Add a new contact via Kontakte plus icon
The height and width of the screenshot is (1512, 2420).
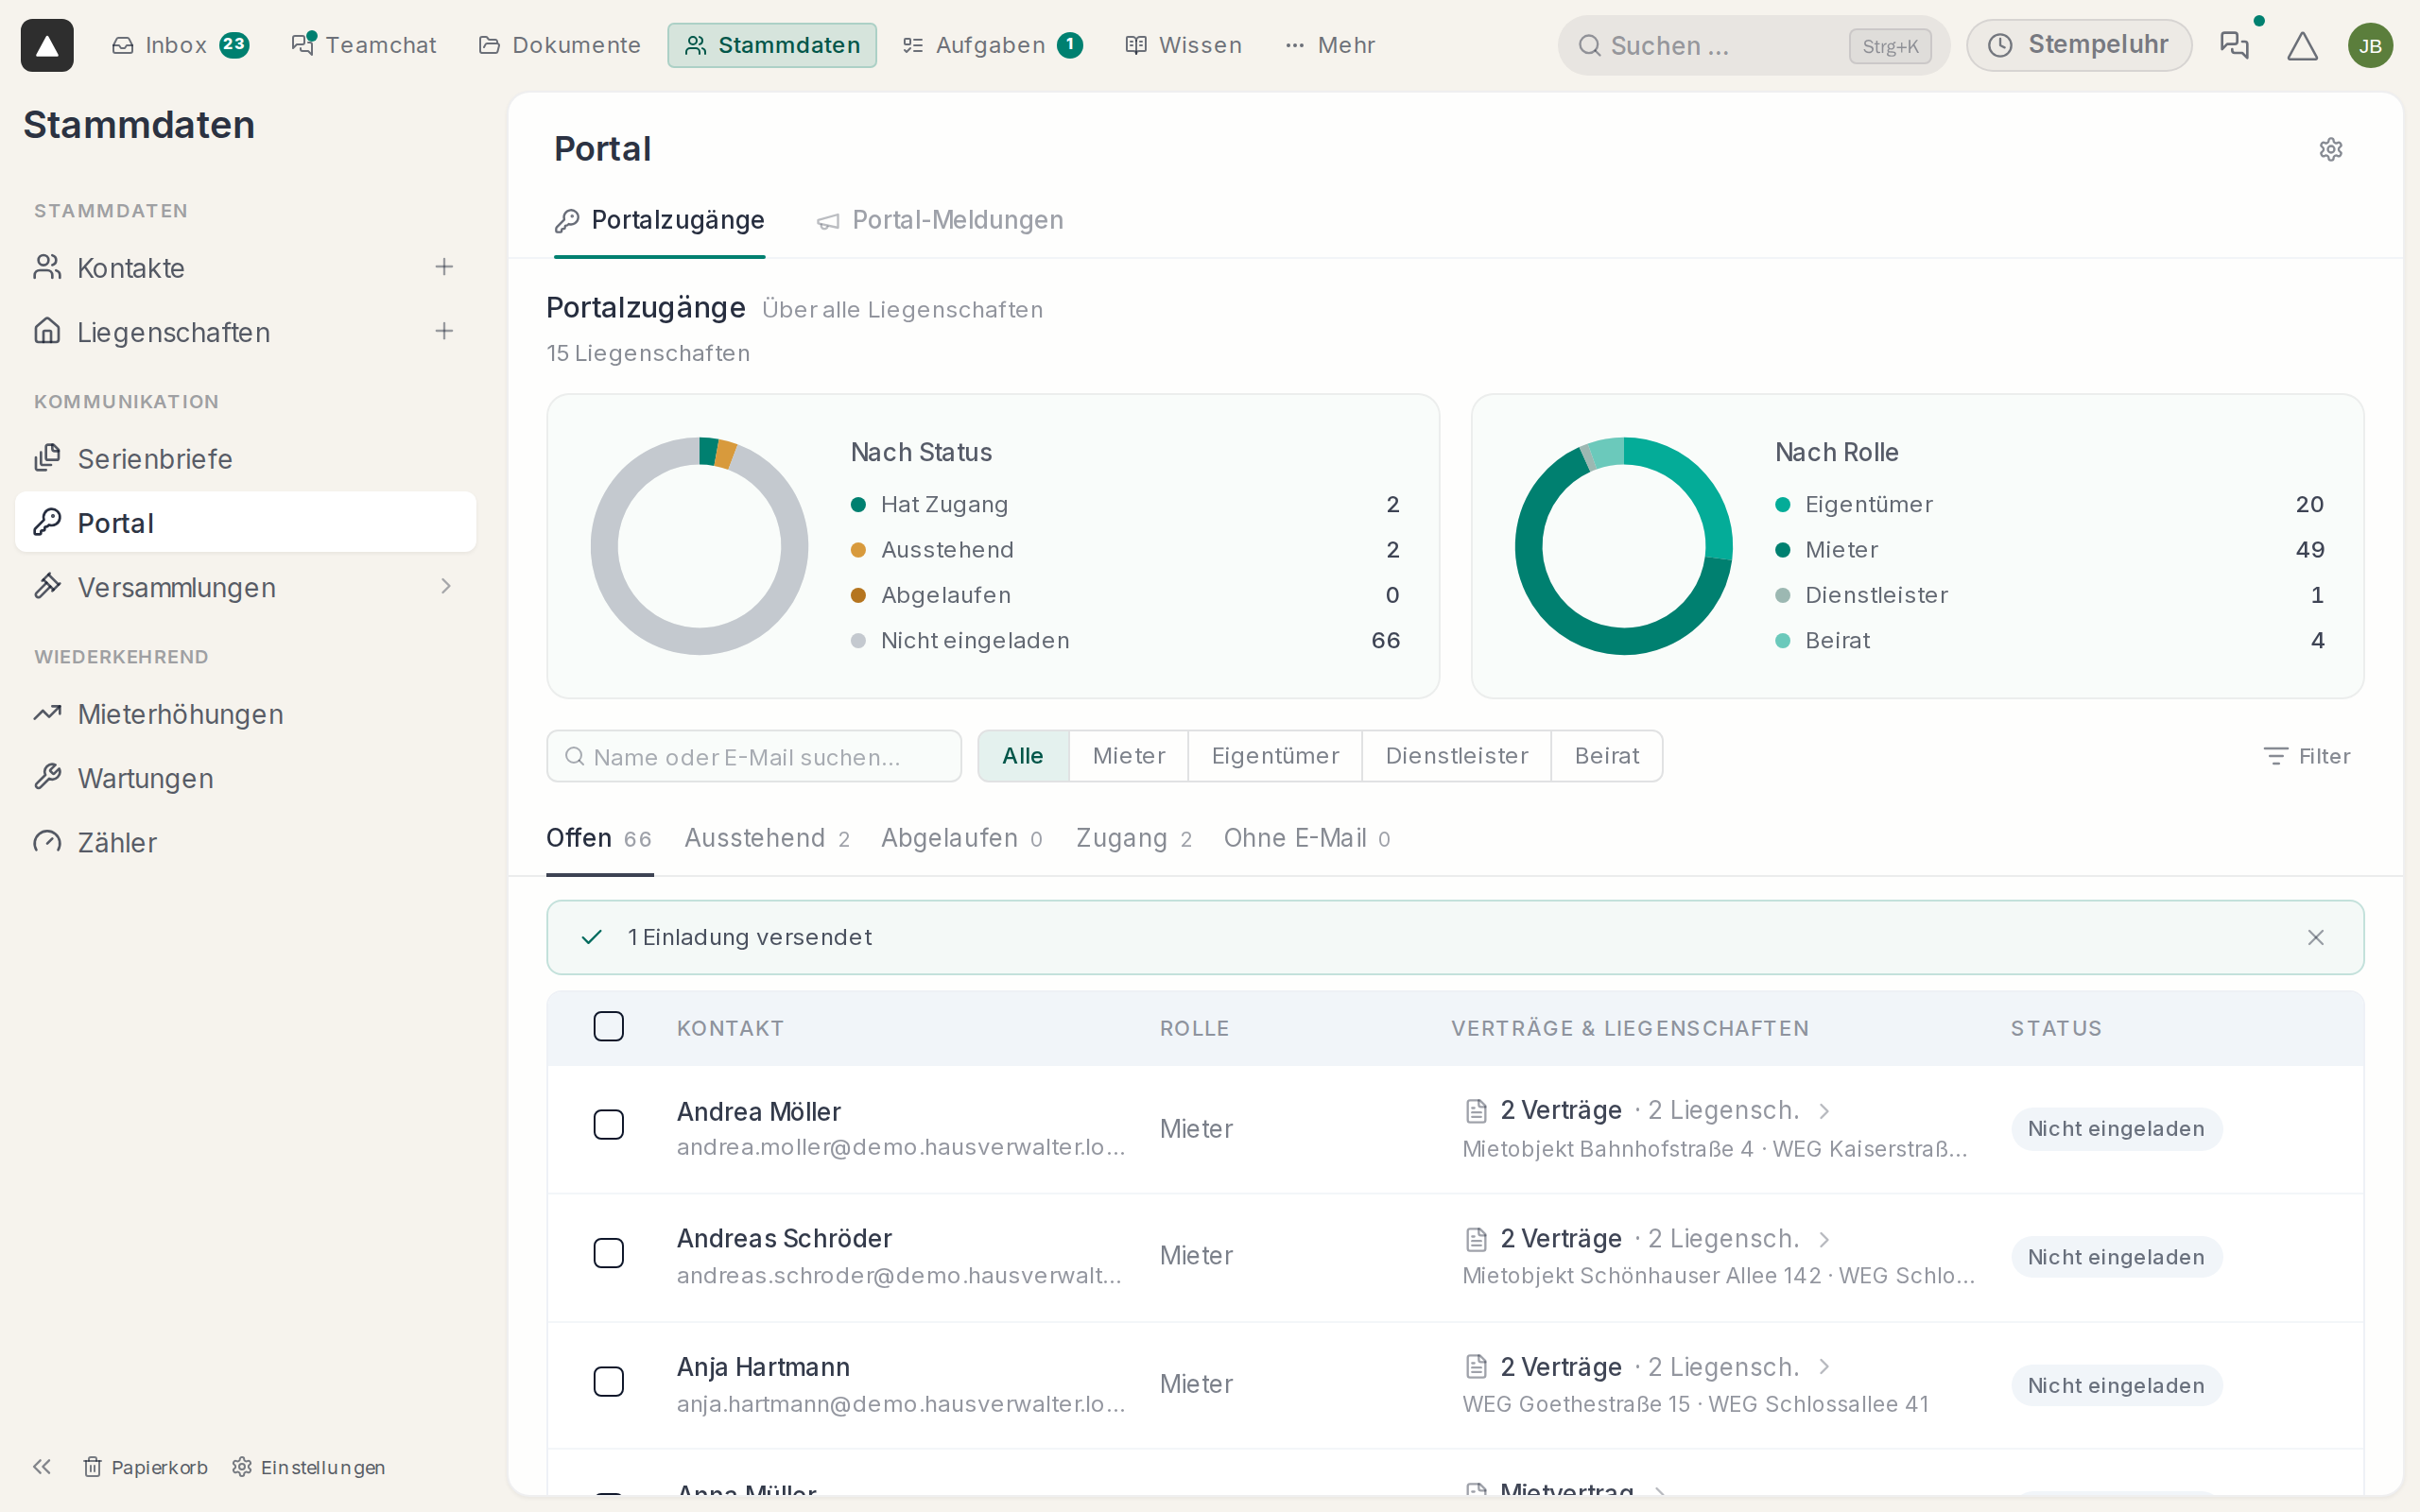click(444, 267)
